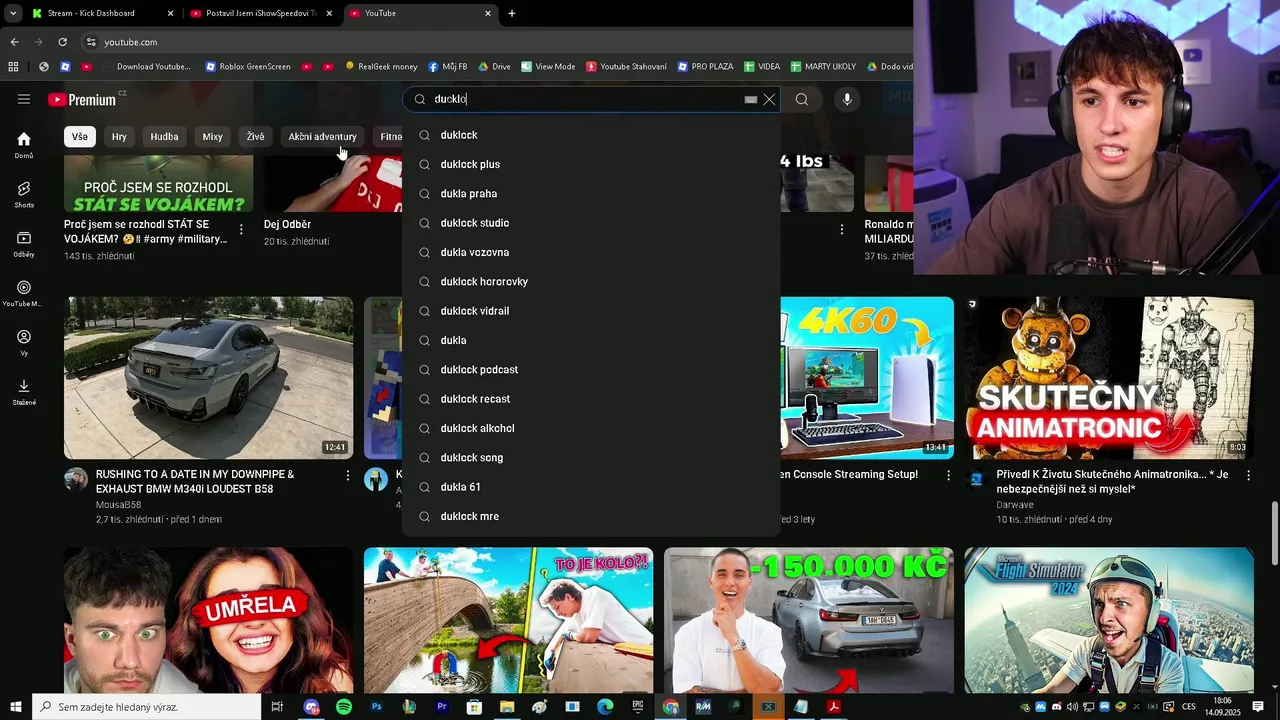Open Shorts in the sidebar
1280x720 pixels.
[24, 194]
